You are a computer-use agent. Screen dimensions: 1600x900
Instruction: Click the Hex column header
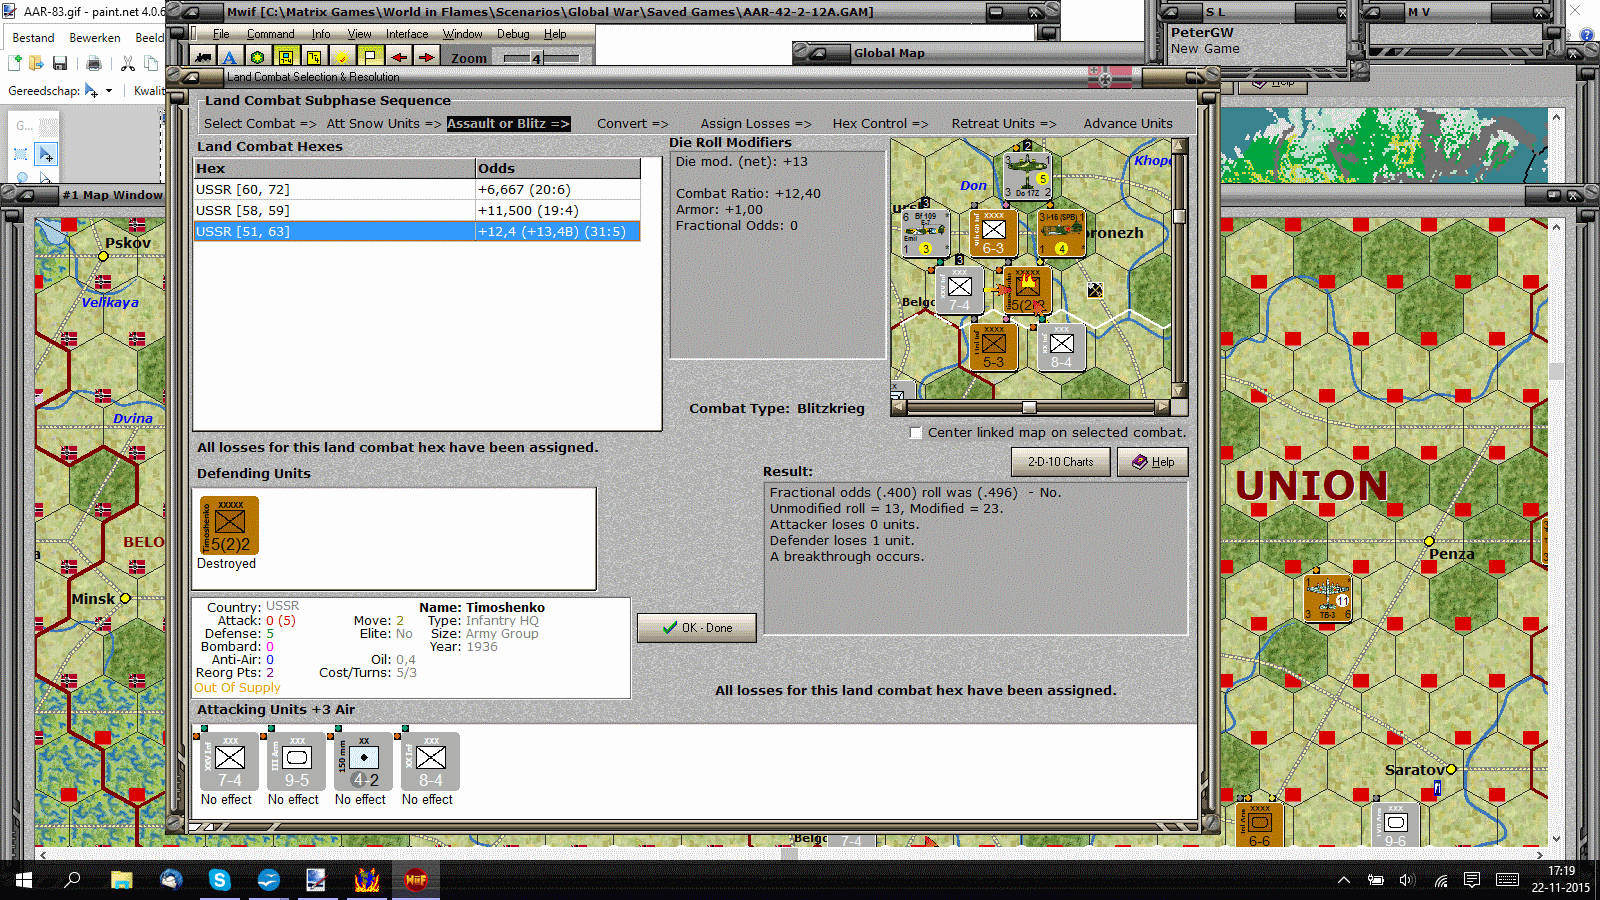tap(334, 169)
